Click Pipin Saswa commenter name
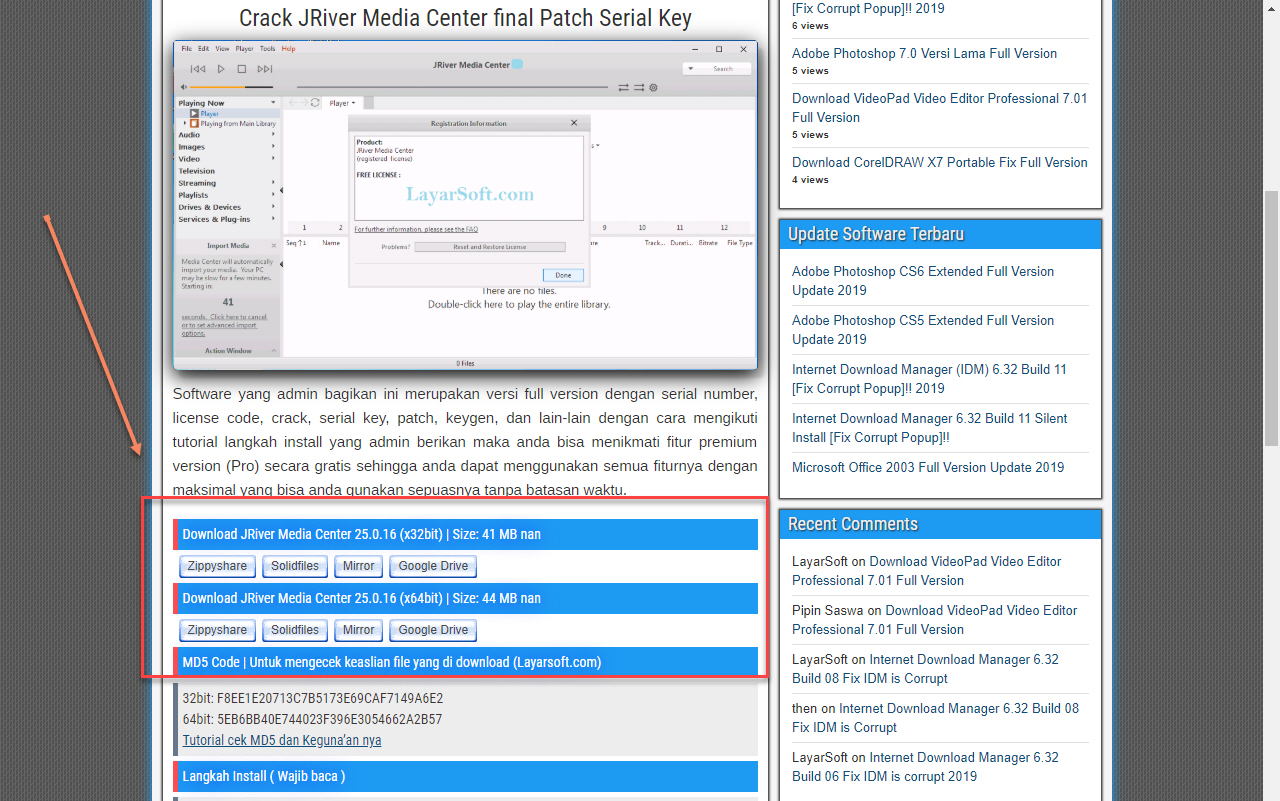 pos(827,611)
